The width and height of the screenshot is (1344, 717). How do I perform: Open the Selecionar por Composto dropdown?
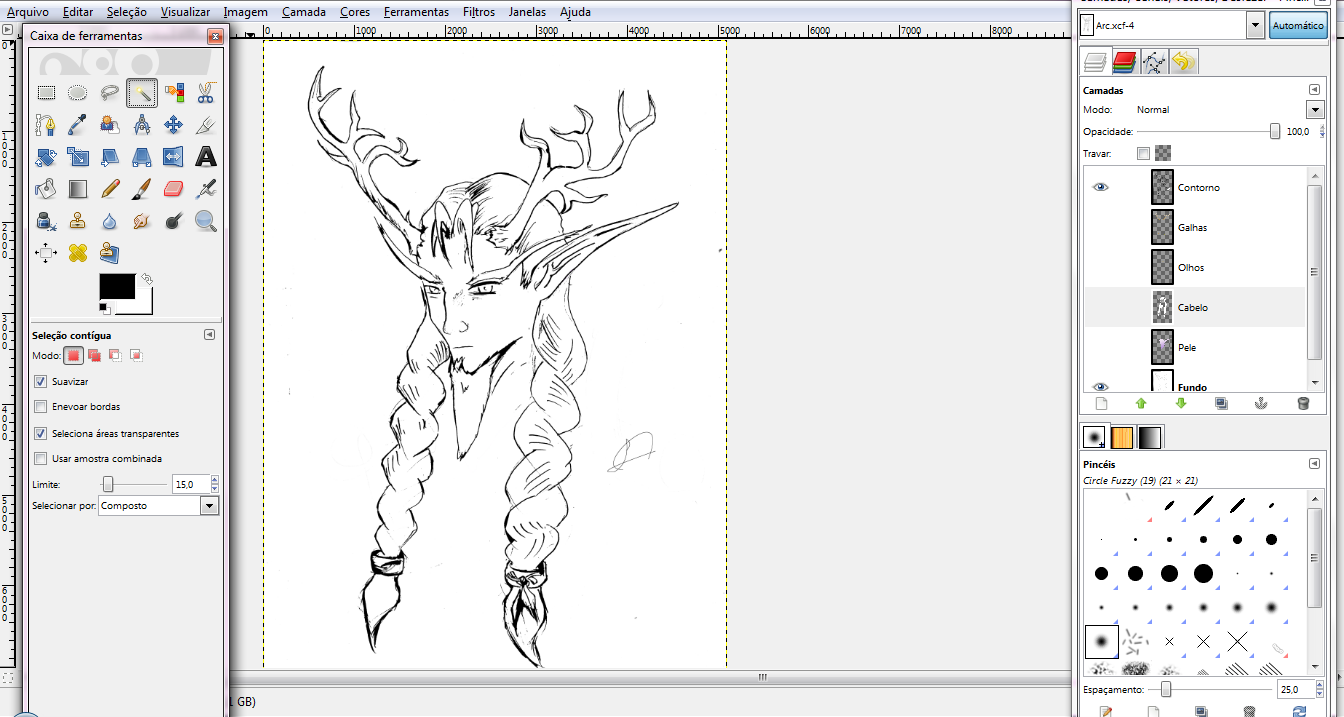209,506
